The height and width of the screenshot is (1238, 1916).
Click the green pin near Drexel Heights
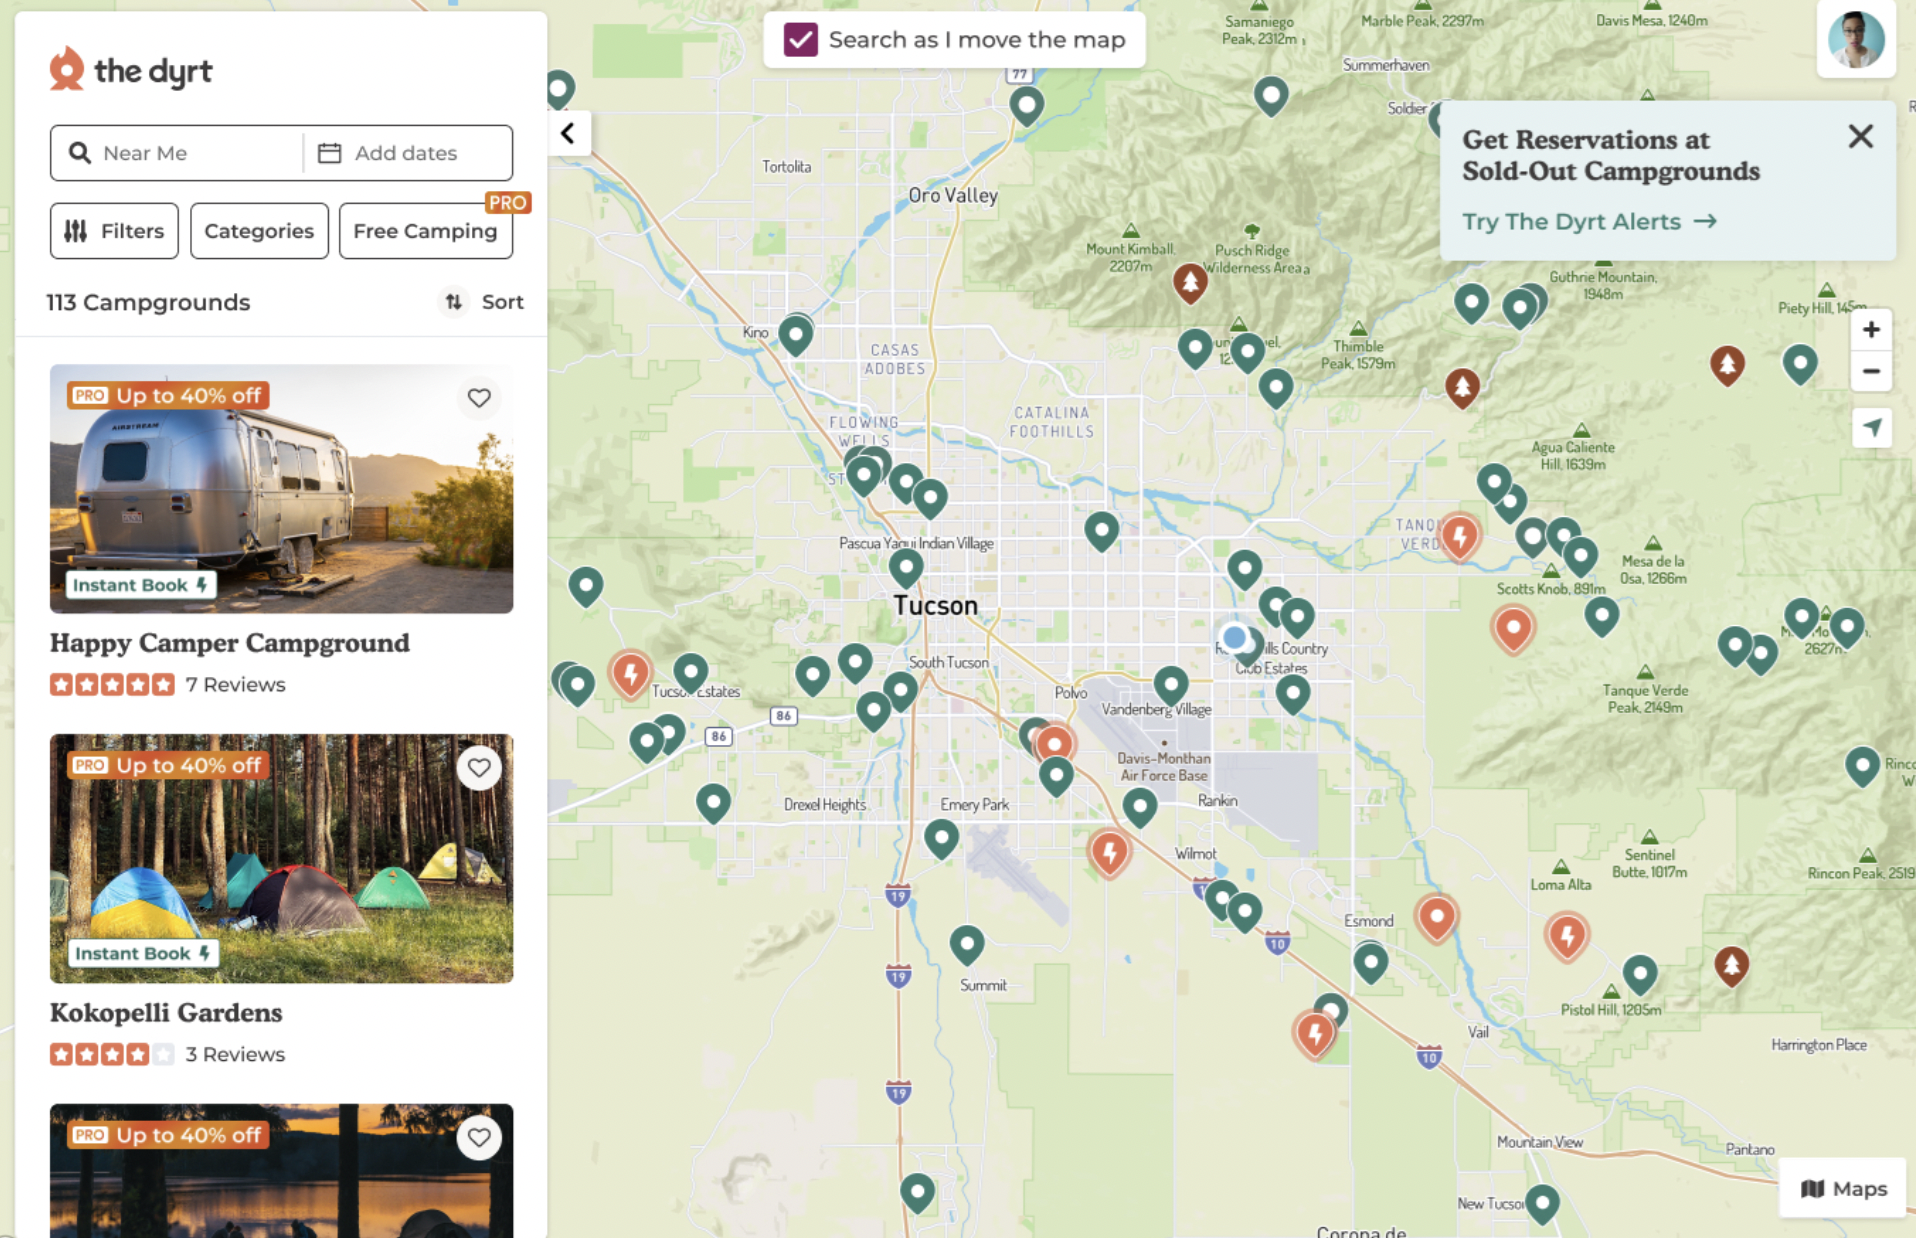click(x=713, y=802)
